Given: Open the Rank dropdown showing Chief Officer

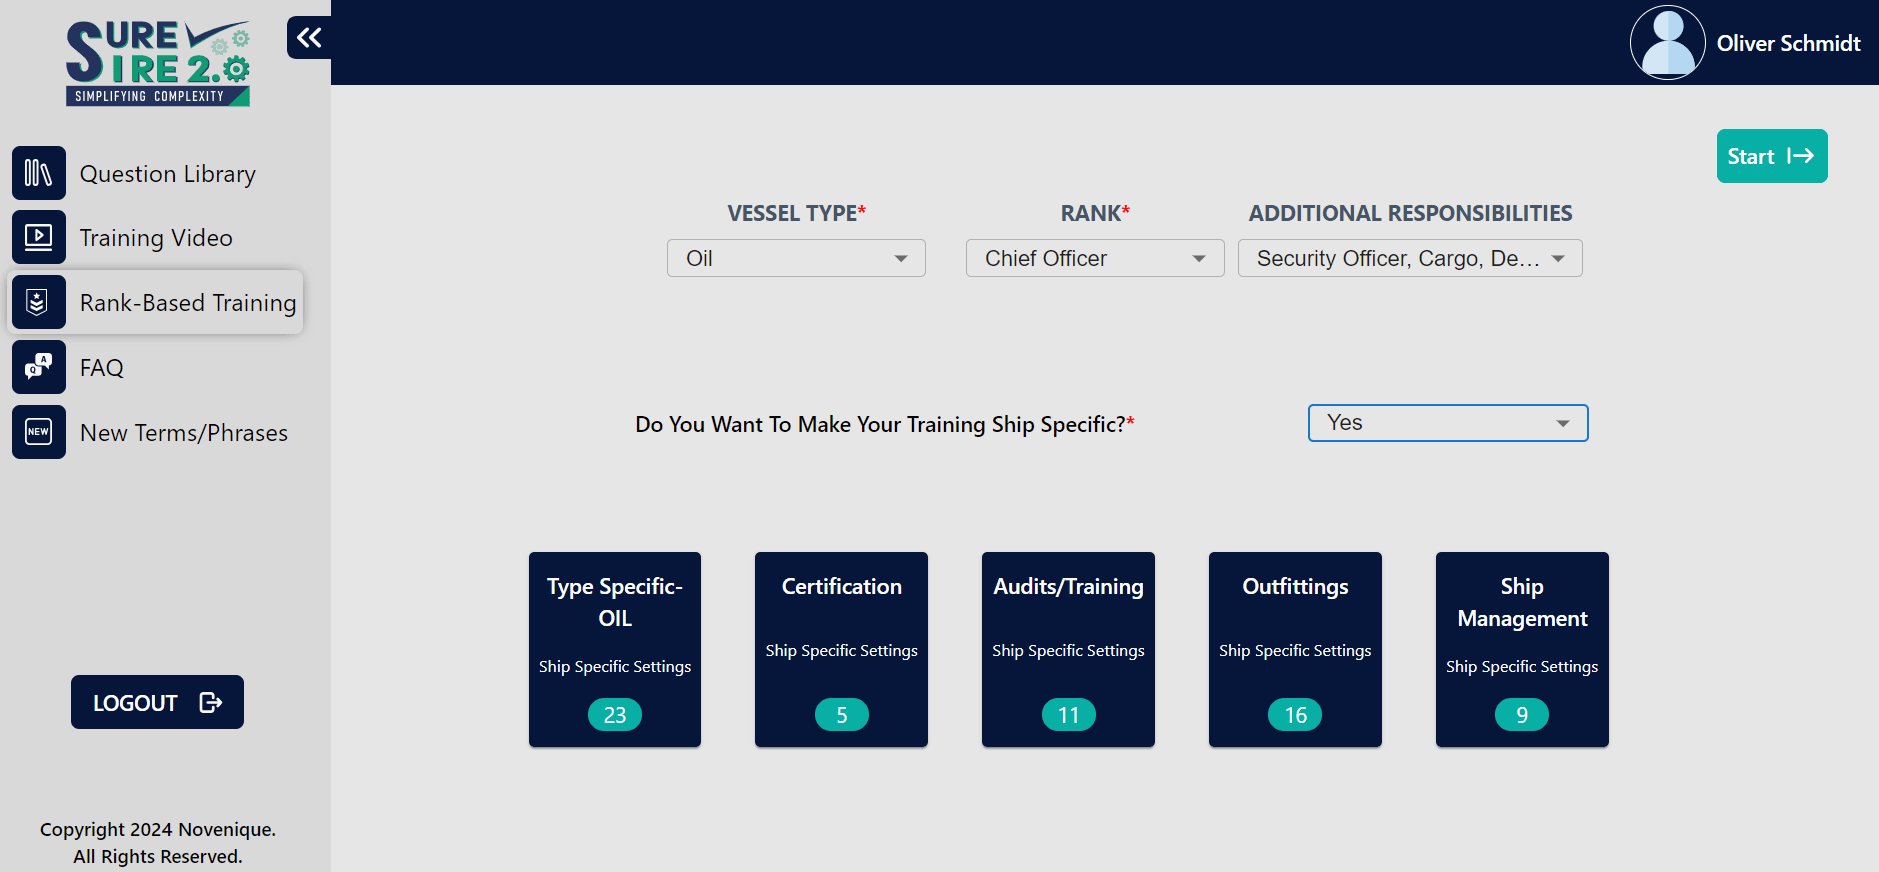Looking at the screenshot, I should click(1095, 258).
